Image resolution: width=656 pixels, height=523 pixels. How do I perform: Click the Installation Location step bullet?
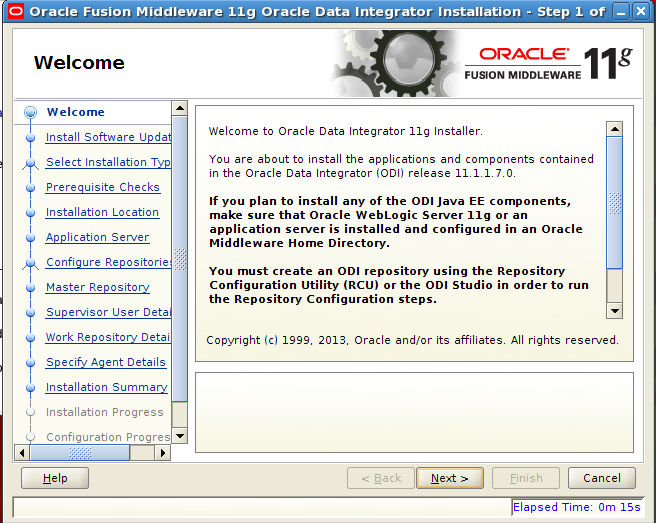click(x=31, y=213)
